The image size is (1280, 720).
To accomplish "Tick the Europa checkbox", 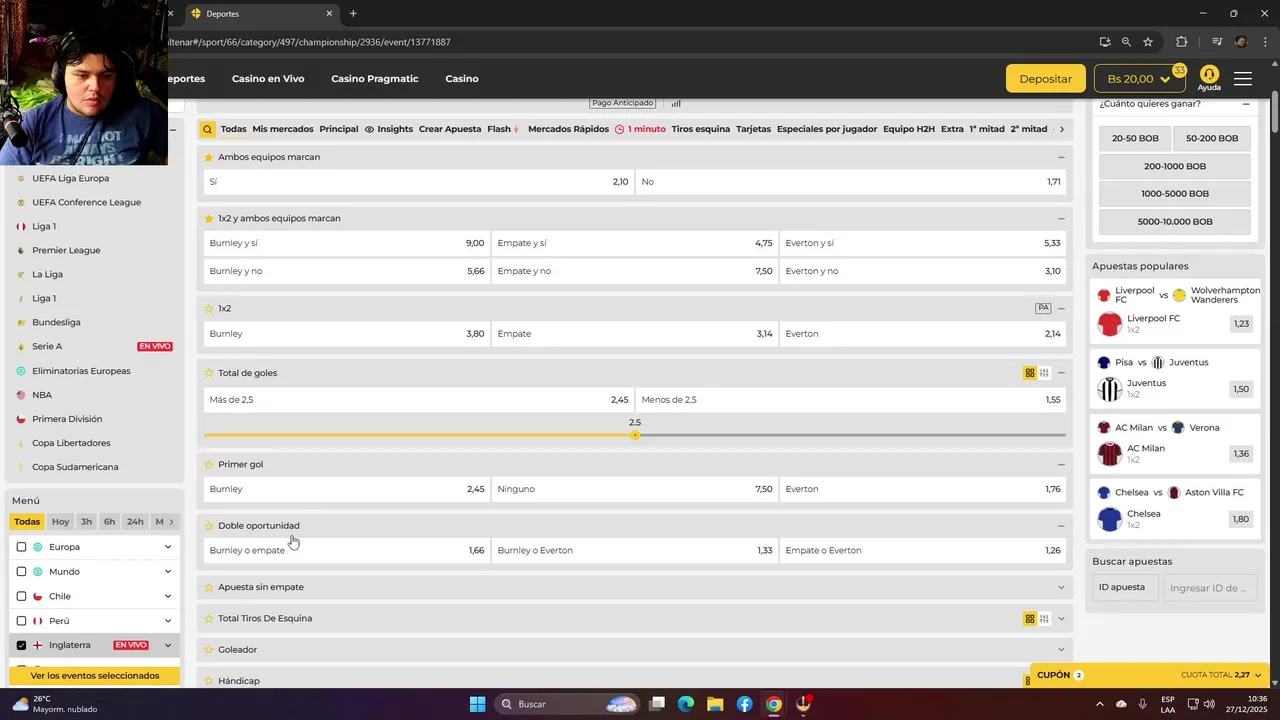I will (x=21, y=547).
